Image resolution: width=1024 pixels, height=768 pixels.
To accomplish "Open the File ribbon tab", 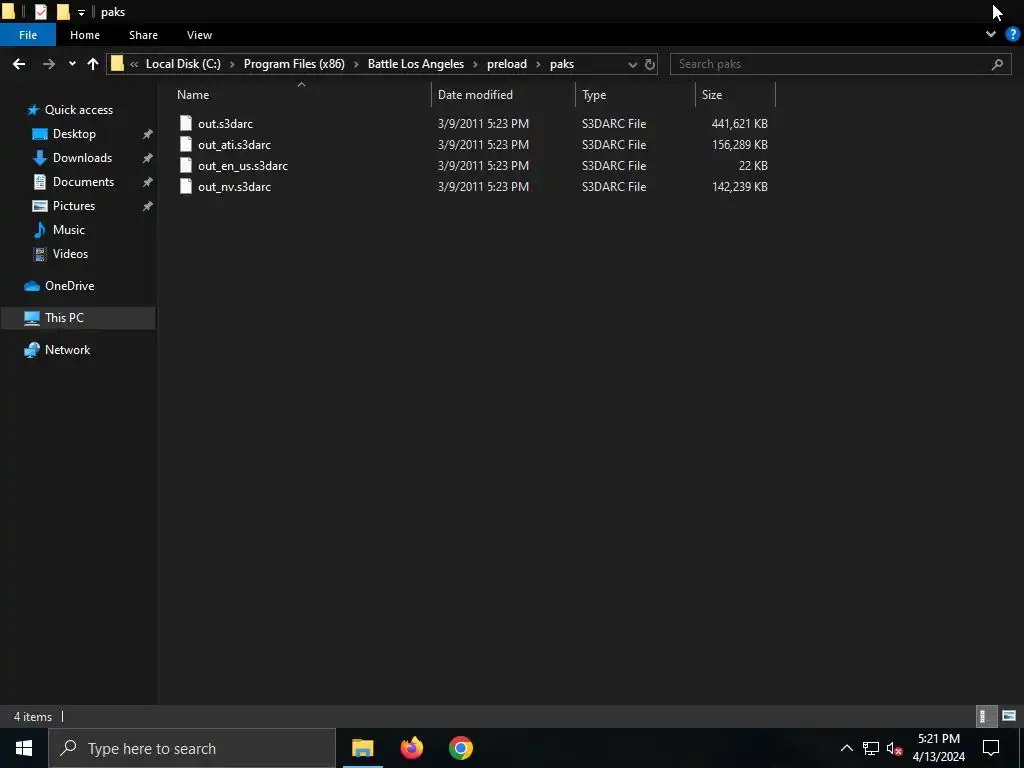I will (x=28, y=35).
